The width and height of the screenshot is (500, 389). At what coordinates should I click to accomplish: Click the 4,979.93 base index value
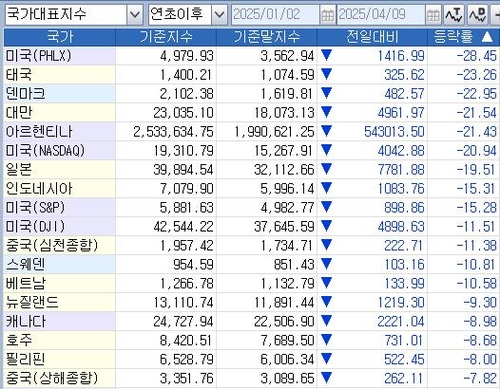coord(187,56)
